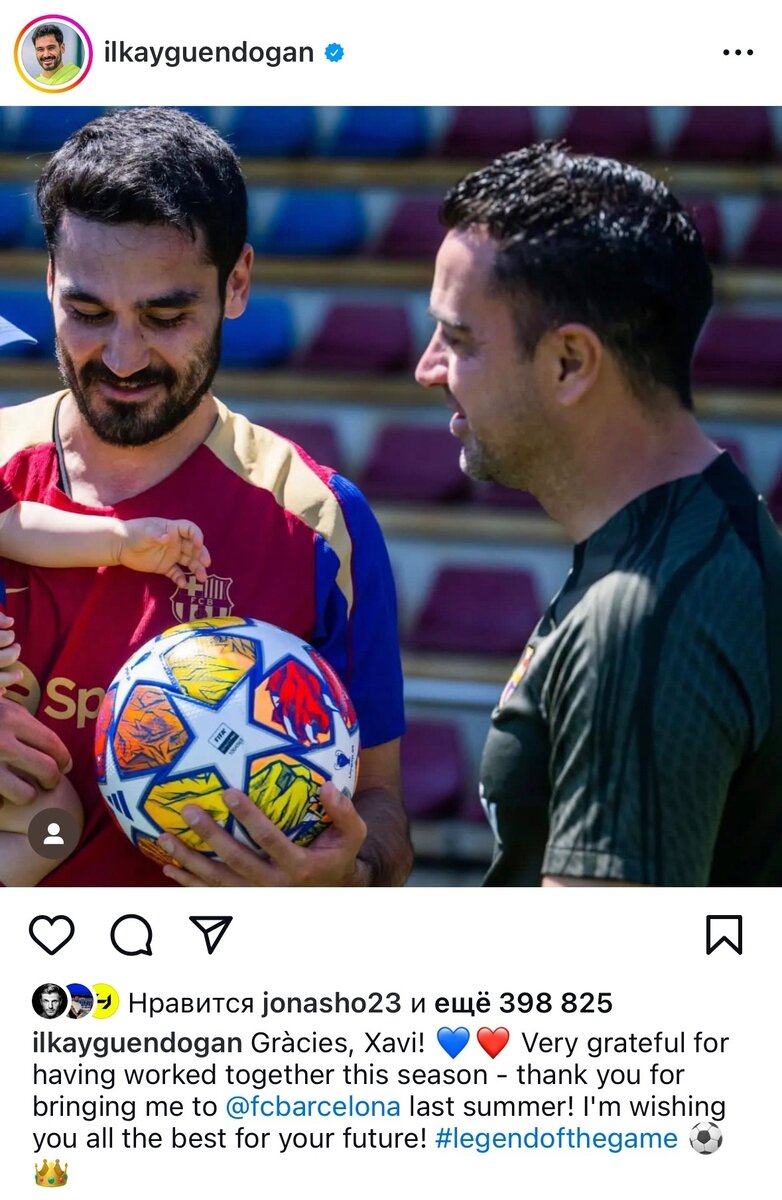
Task: Share post via paper plane icon
Action: 210,934
